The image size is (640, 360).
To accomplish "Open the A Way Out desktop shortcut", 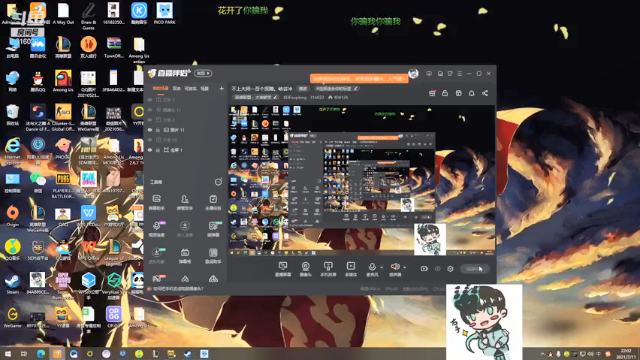I will click(63, 13).
